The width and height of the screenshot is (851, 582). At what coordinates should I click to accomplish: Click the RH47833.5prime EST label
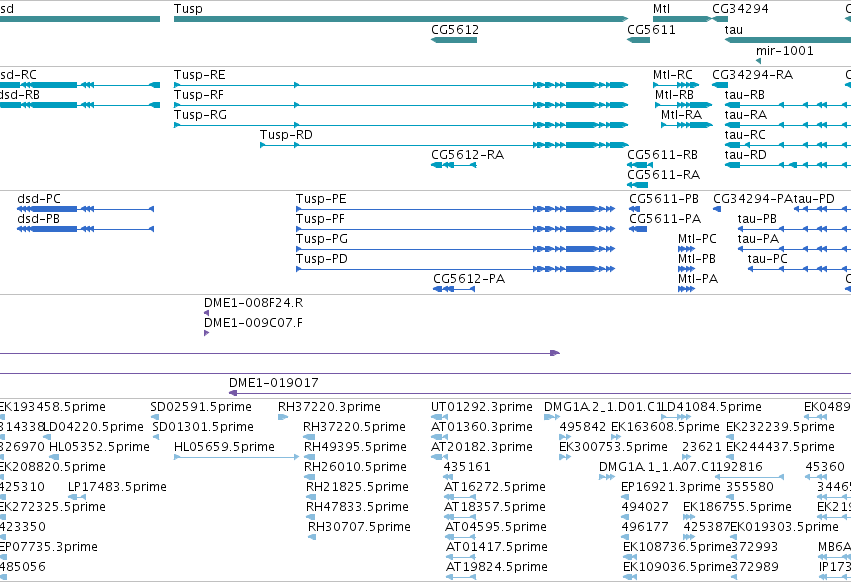point(357,507)
